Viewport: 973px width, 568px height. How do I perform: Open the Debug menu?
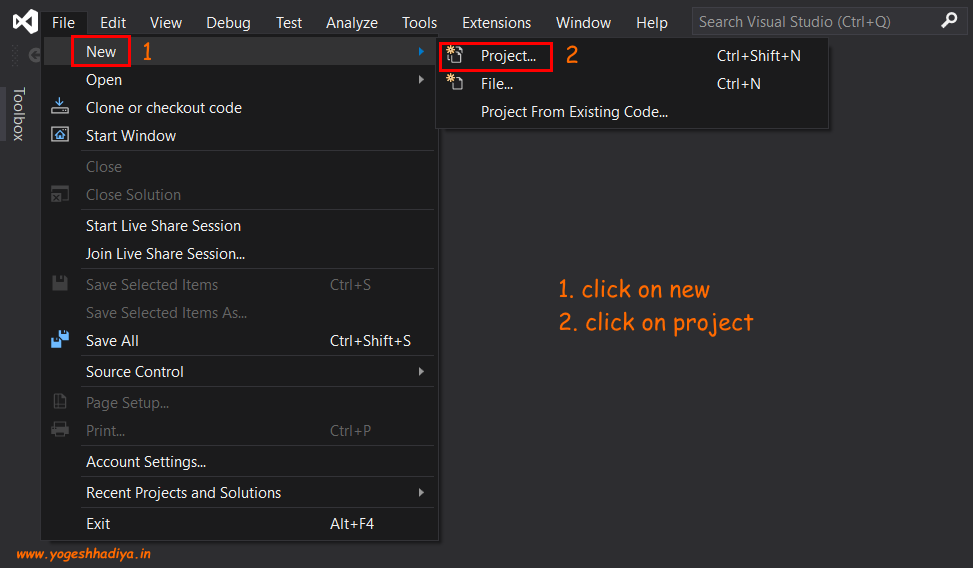coord(229,22)
